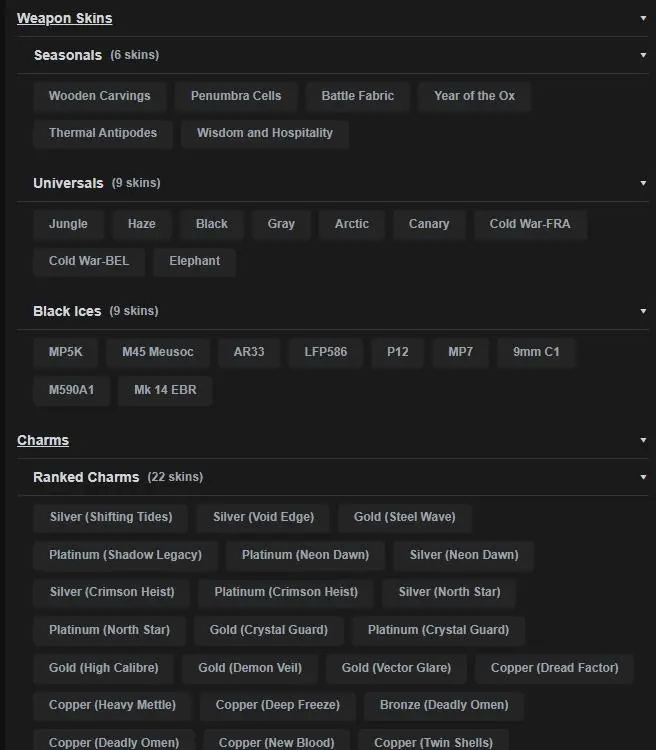Screen dimensions: 656x750
Task: Select the Cold War-FRA skin
Action: (529, 224)
